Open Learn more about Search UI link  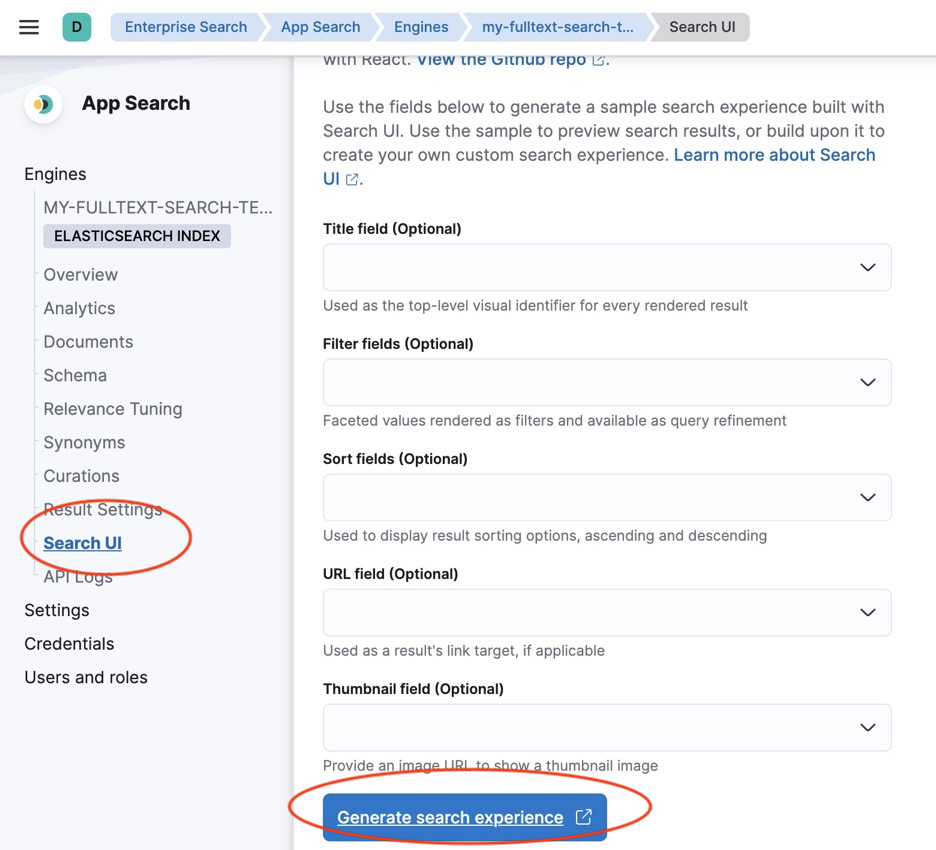[x=774, y=155]
